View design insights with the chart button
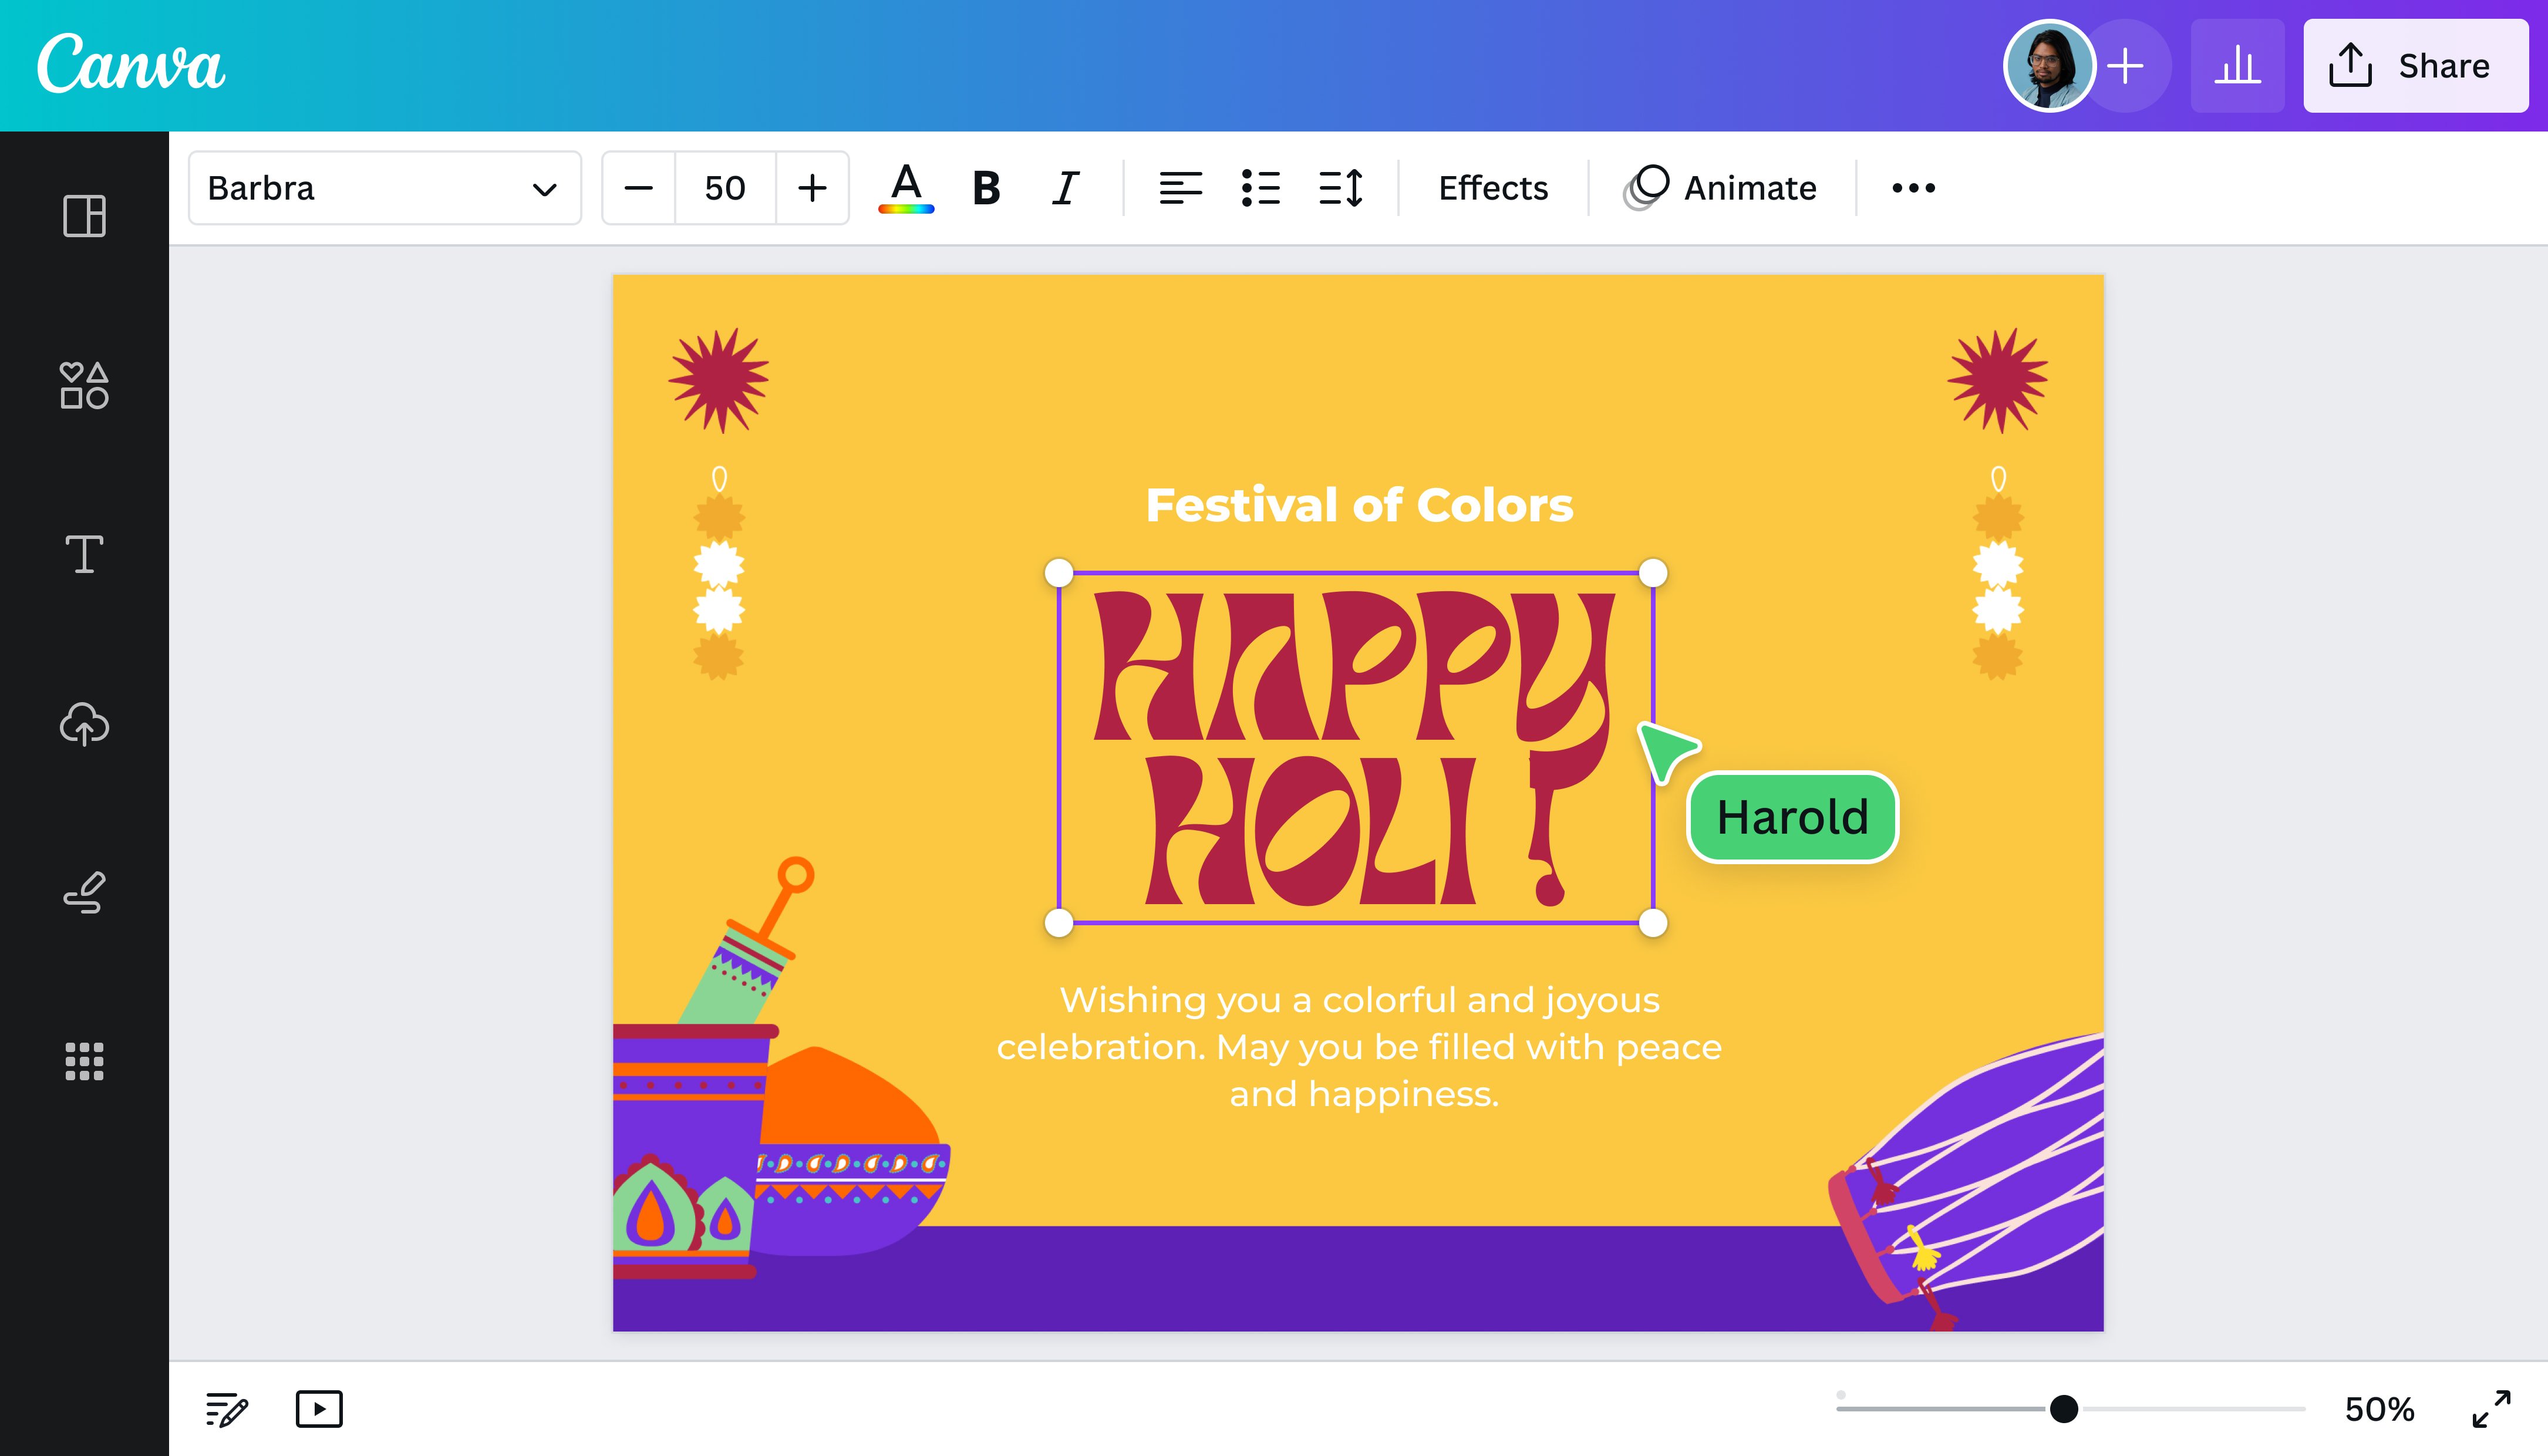Image resolution: width=2548 pixels, height=1456 pixels. coord(2238,66)
